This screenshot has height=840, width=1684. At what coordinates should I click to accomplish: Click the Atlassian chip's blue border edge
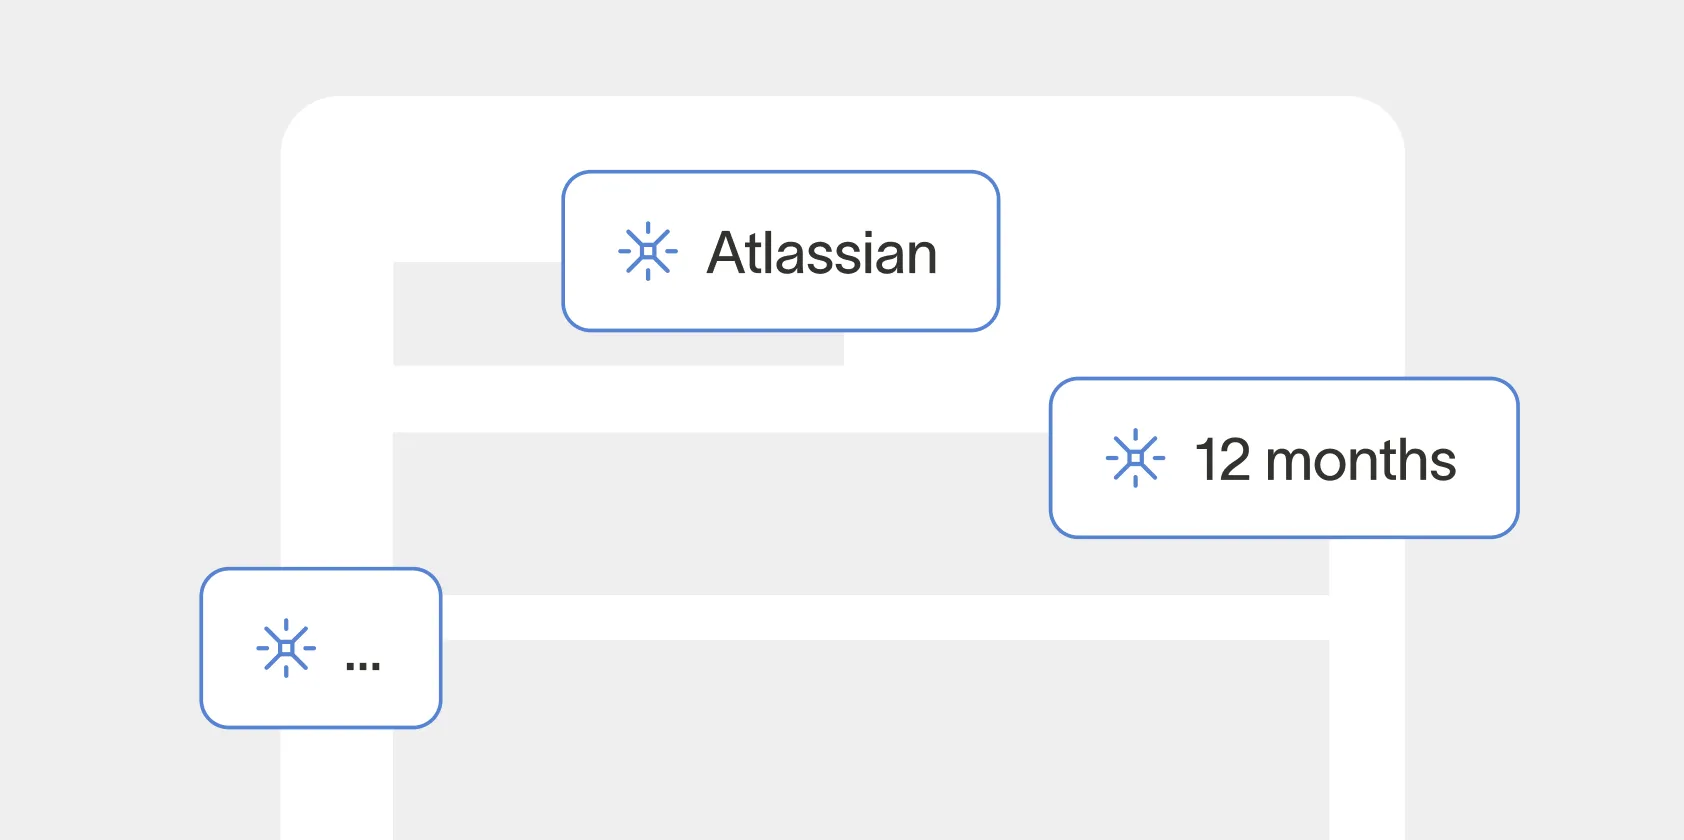coord(780,172)
